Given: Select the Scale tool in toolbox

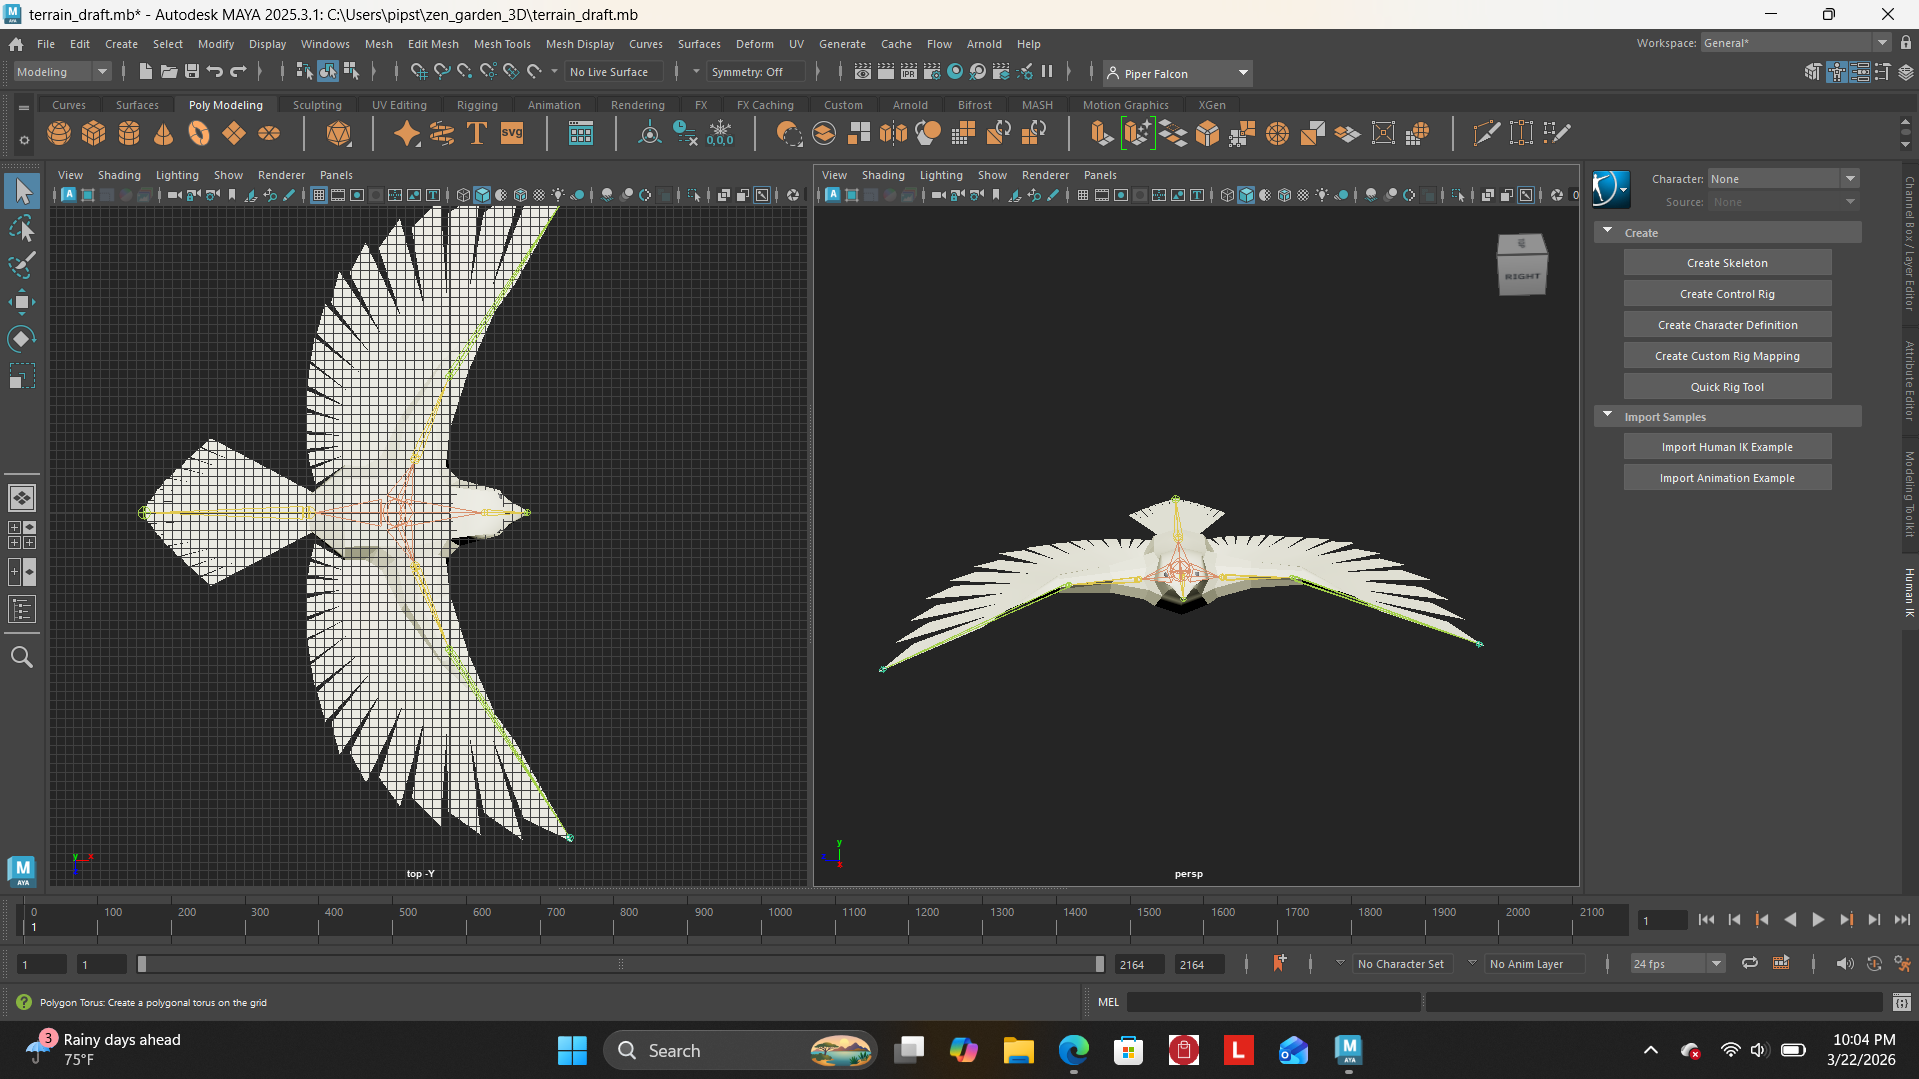Looking at the screenshot, I should click(x=22, y=376).
